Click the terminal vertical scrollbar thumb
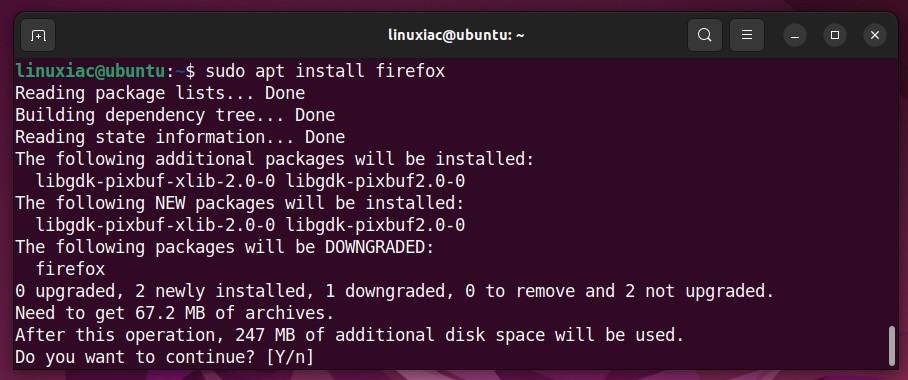 892,346
